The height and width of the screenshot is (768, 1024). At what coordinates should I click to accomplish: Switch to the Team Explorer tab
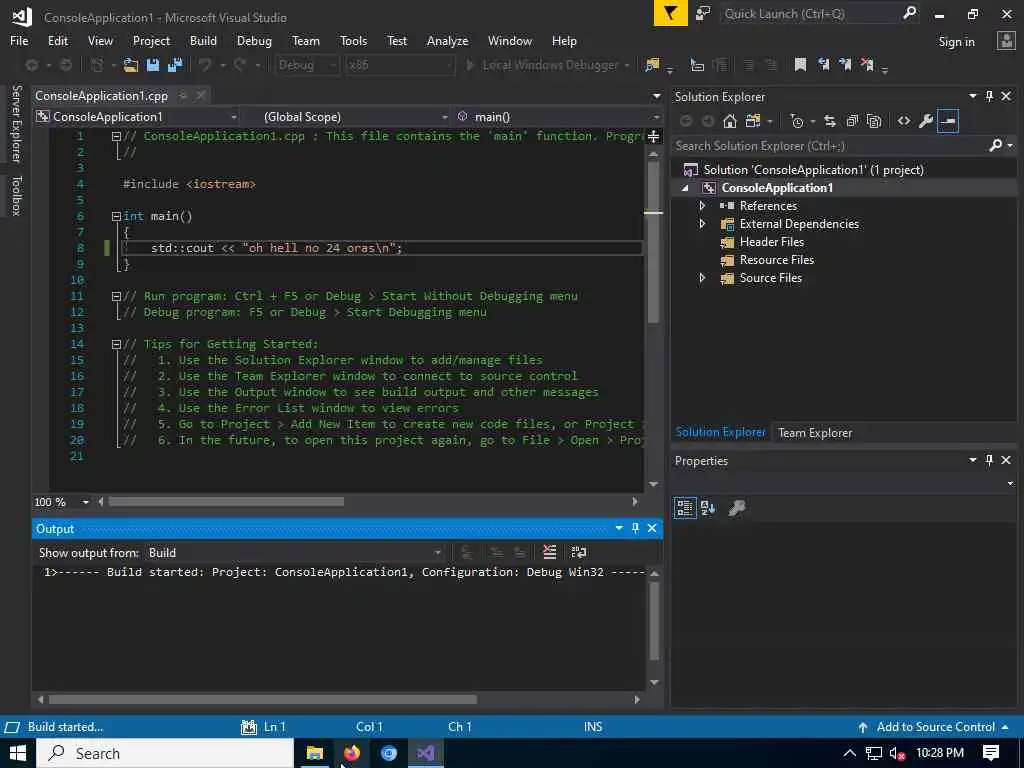pyautogui.click(x=814, y=433)
